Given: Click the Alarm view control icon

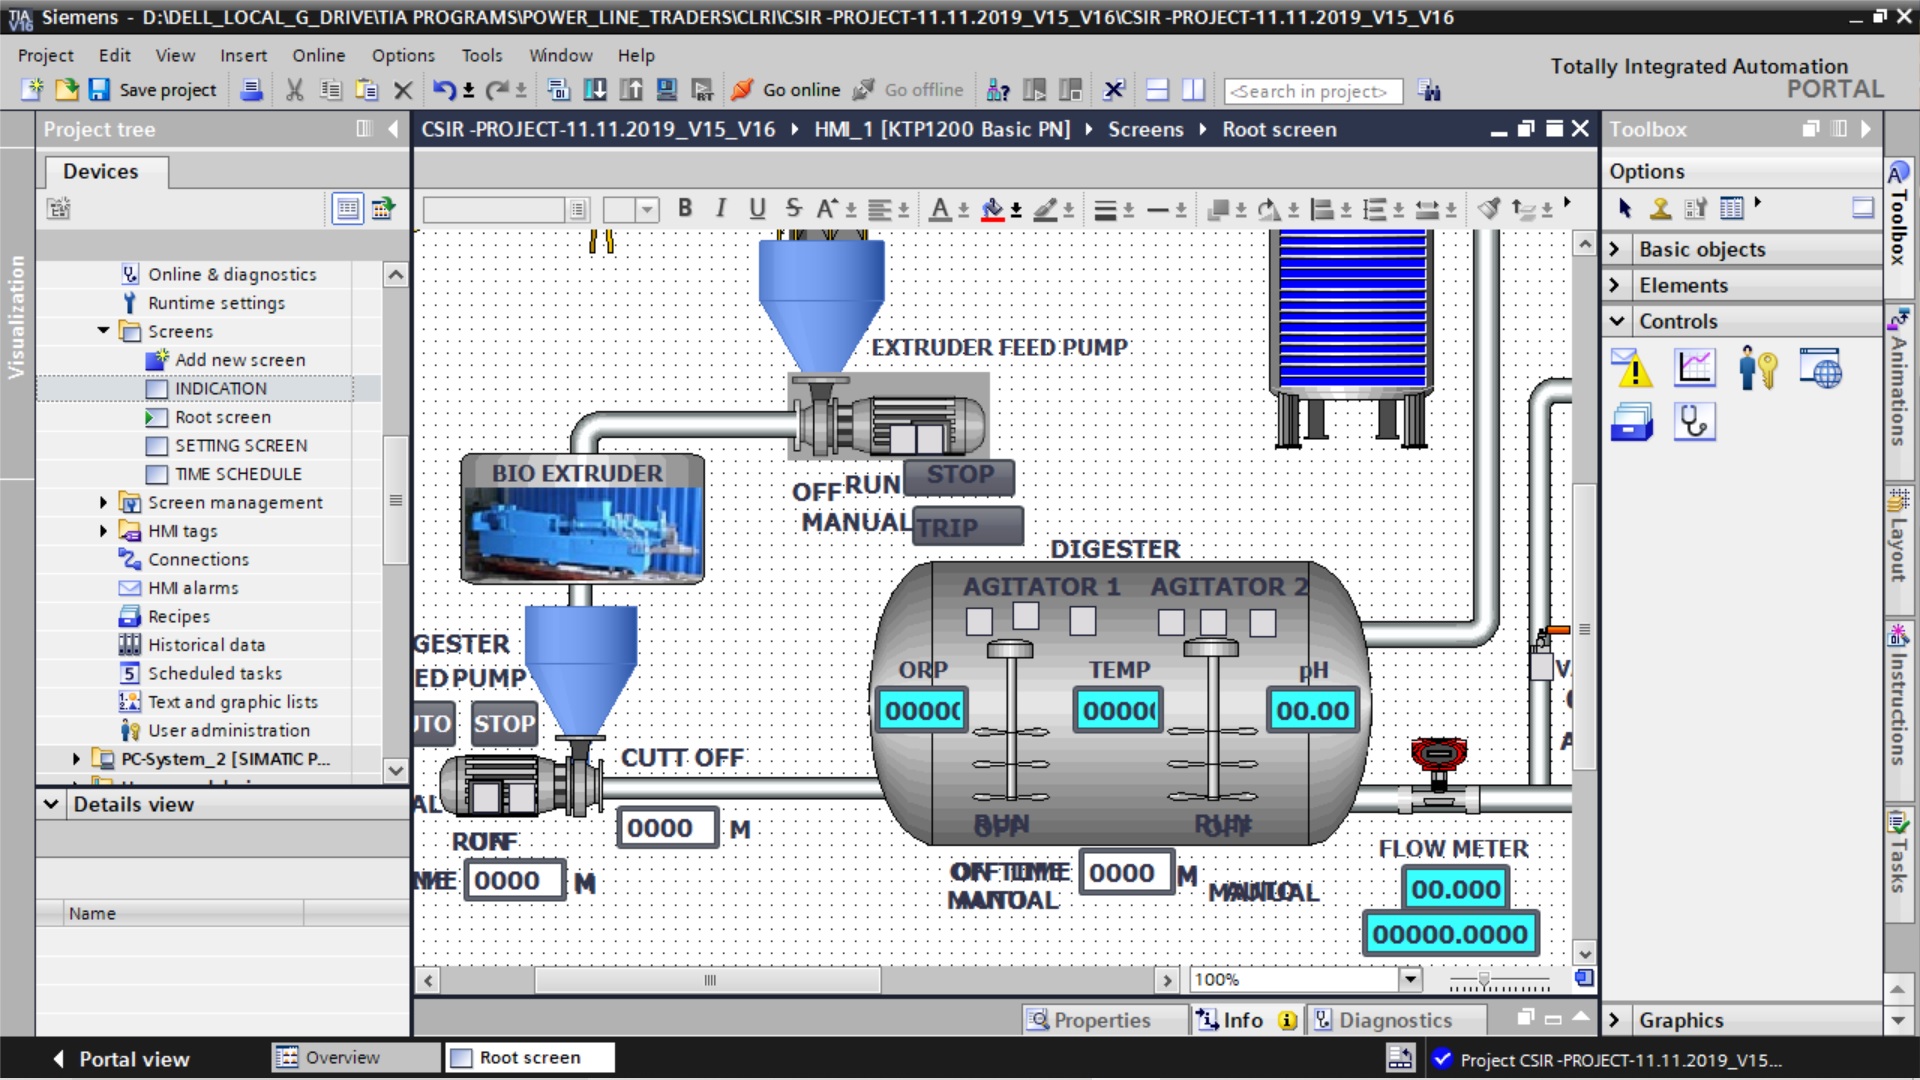Looking at the screenshot, I should [1632, 369].
